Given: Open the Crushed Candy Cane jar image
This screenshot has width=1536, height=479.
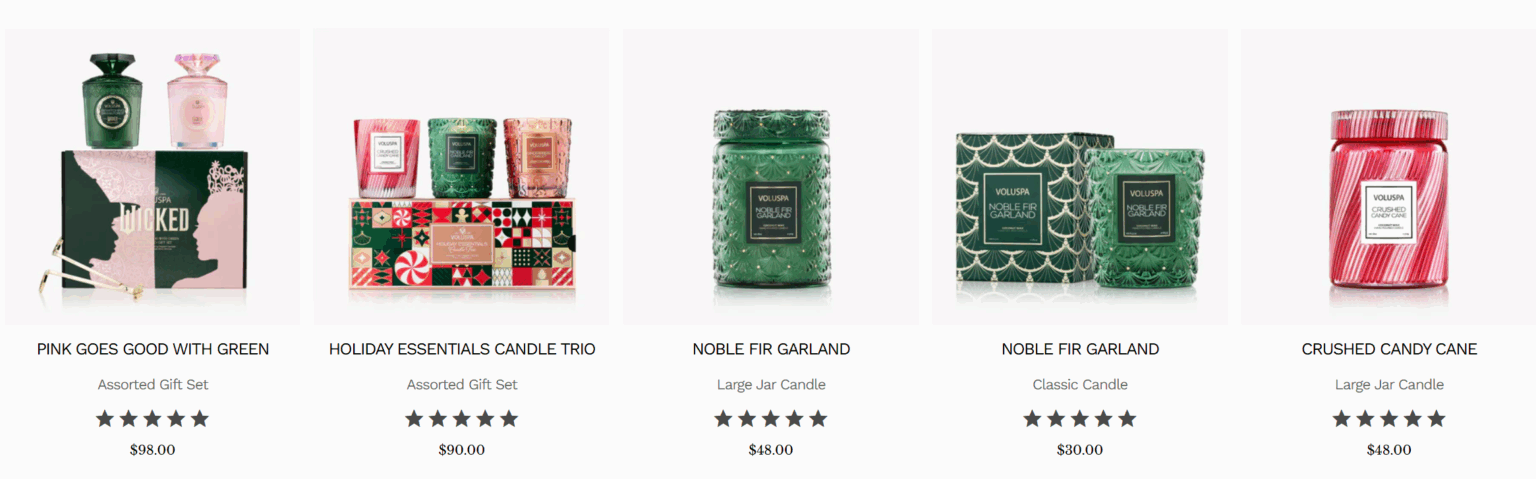Looking at the screenshot, I should click(x=1389, y=176).
